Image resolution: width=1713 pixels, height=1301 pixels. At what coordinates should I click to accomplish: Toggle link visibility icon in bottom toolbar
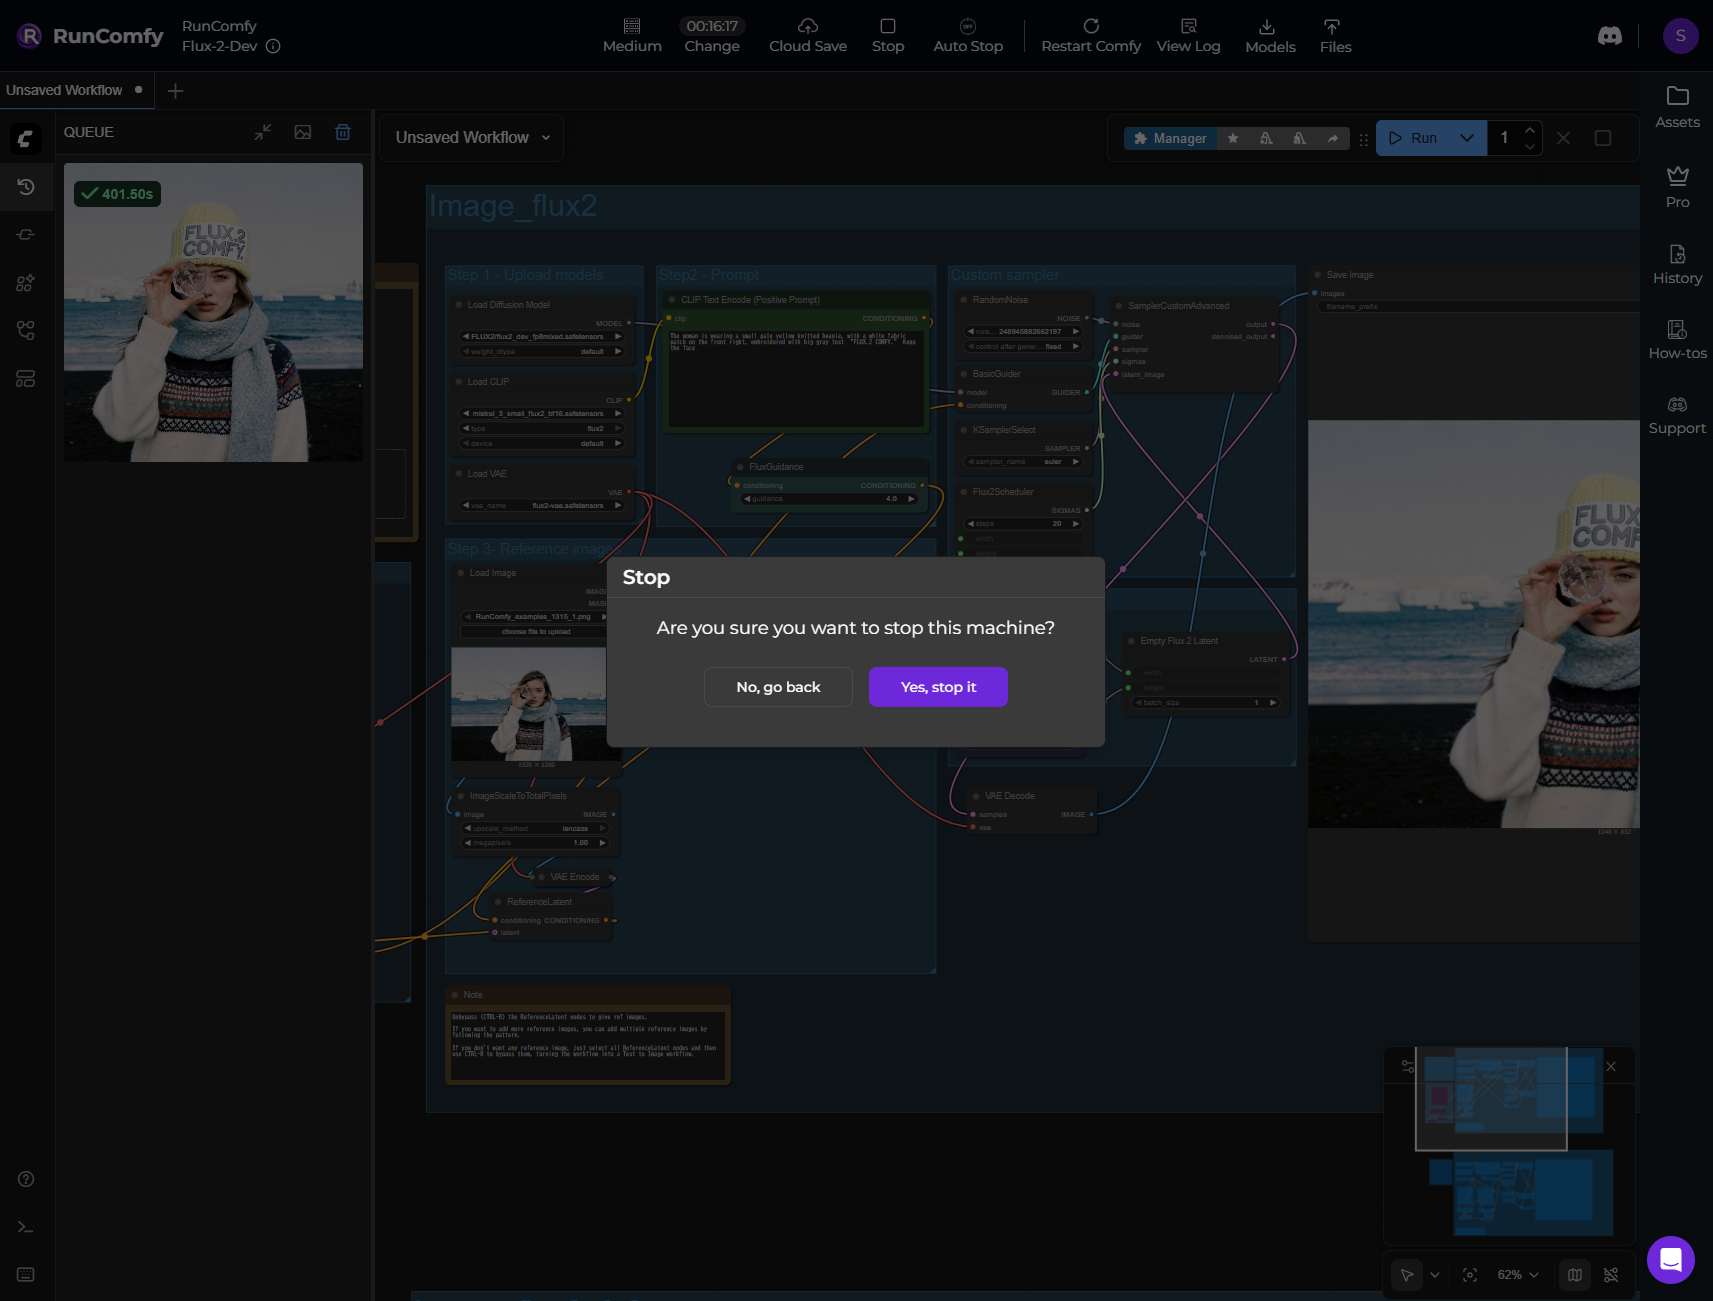click(1611, 1275)
